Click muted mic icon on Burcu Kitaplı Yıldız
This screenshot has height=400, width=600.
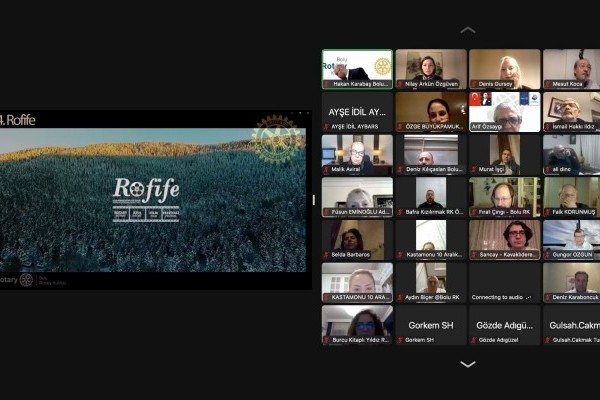click(x=327, y=340)
